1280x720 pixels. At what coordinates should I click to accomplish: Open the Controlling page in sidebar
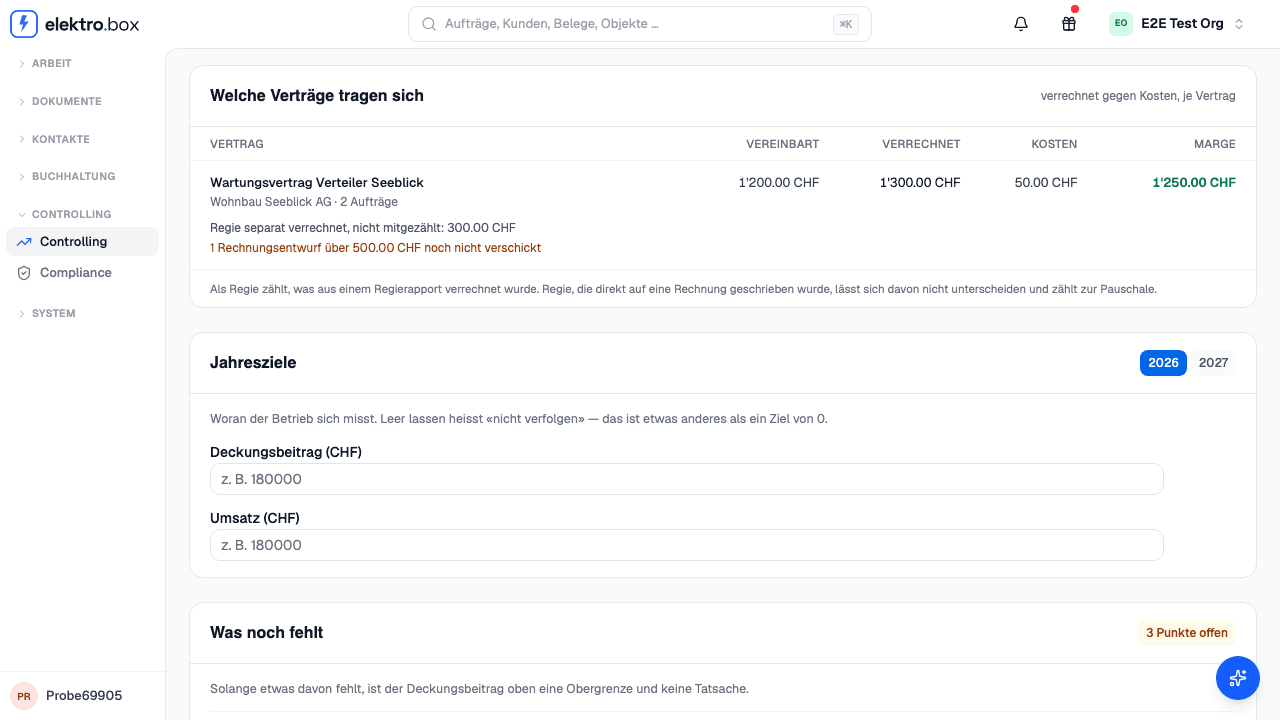click(x=82, y=242)
